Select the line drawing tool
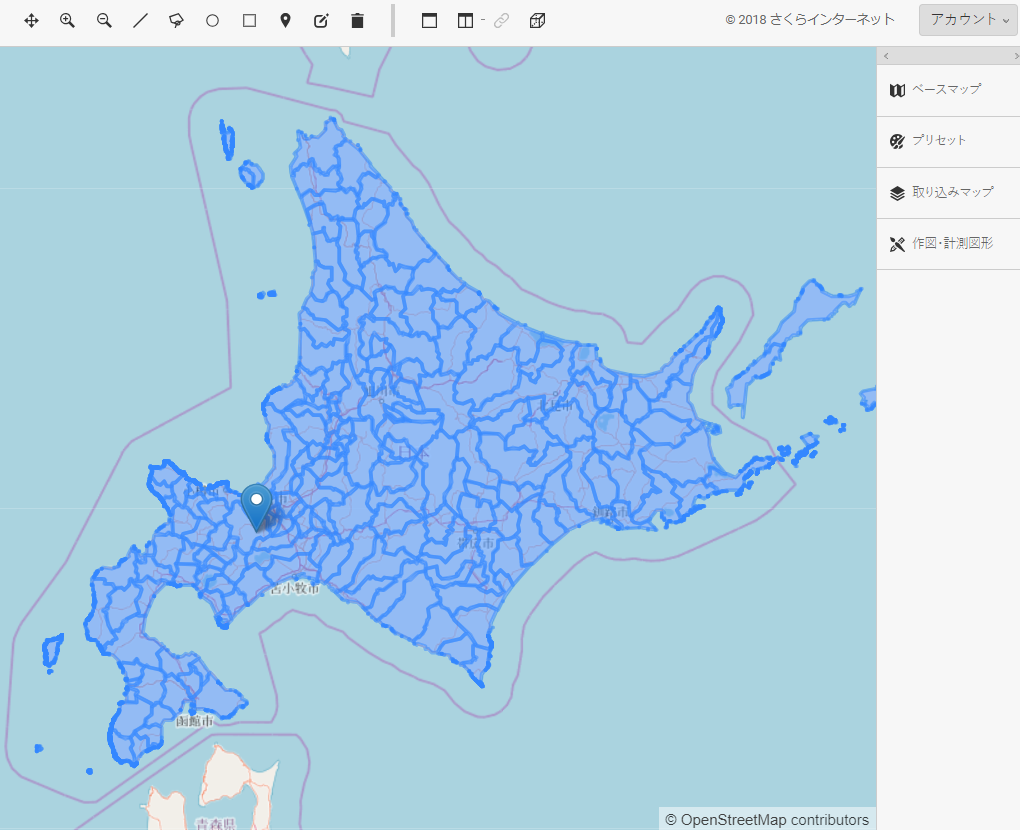Image resolution: width=1020 pixels, height=830 pixels. [140, 21]
